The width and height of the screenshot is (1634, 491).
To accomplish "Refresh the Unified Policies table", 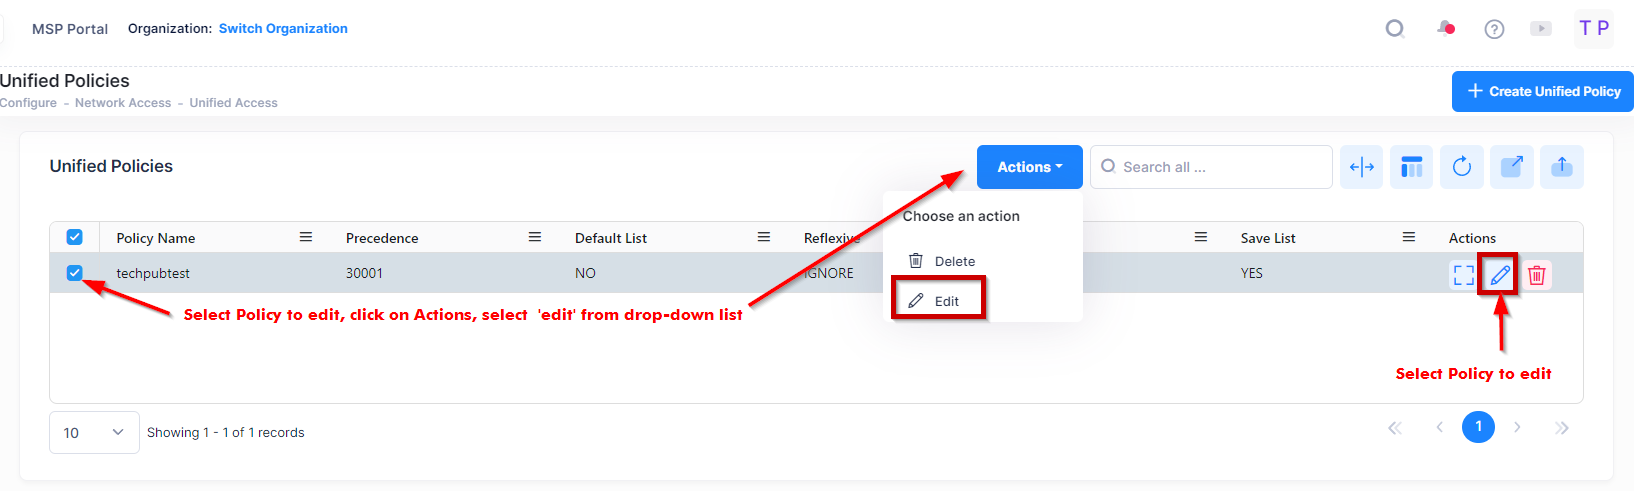I will tap(1462, 167).
